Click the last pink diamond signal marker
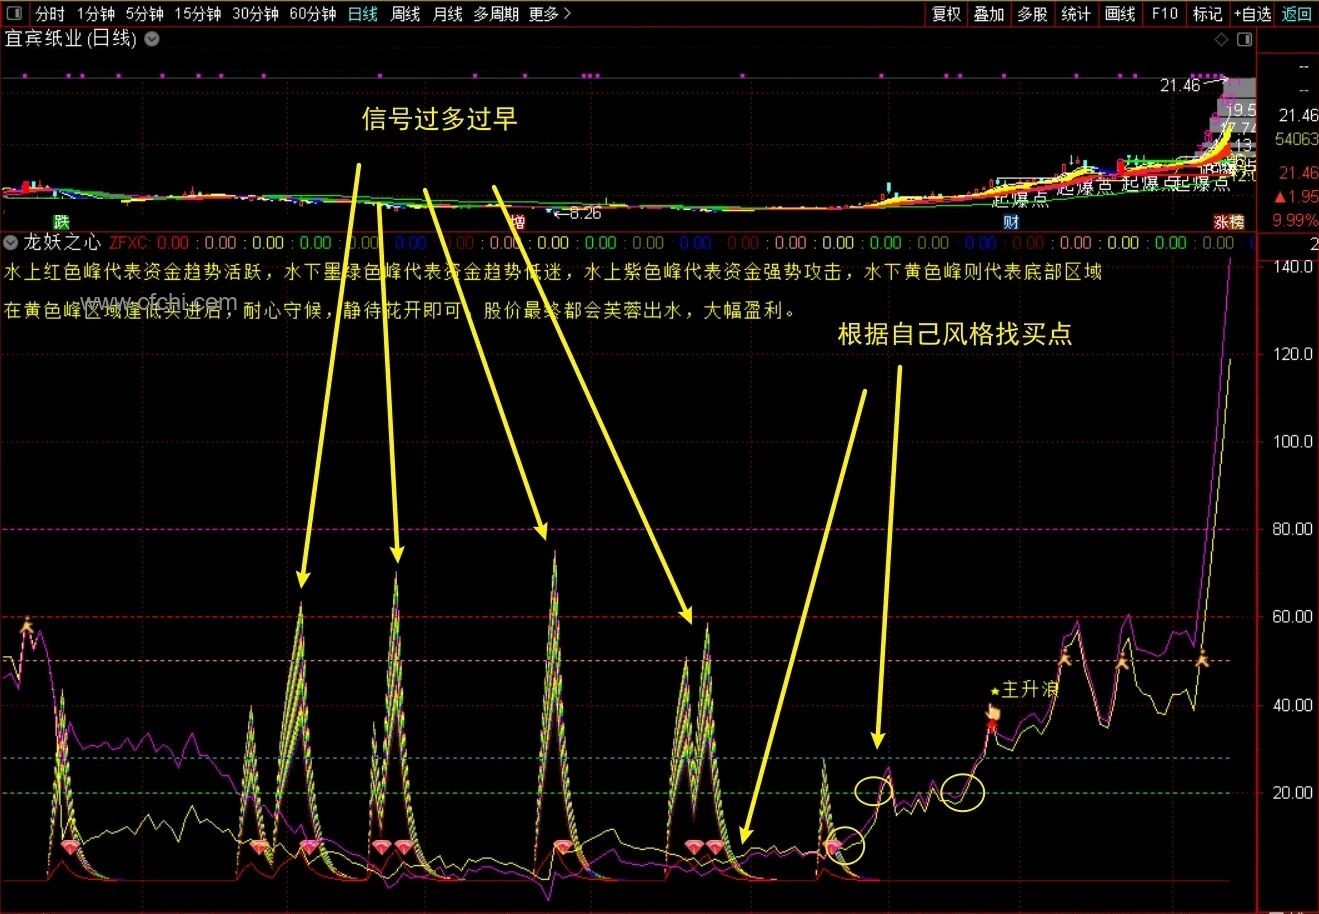 [x=833, y=848]
